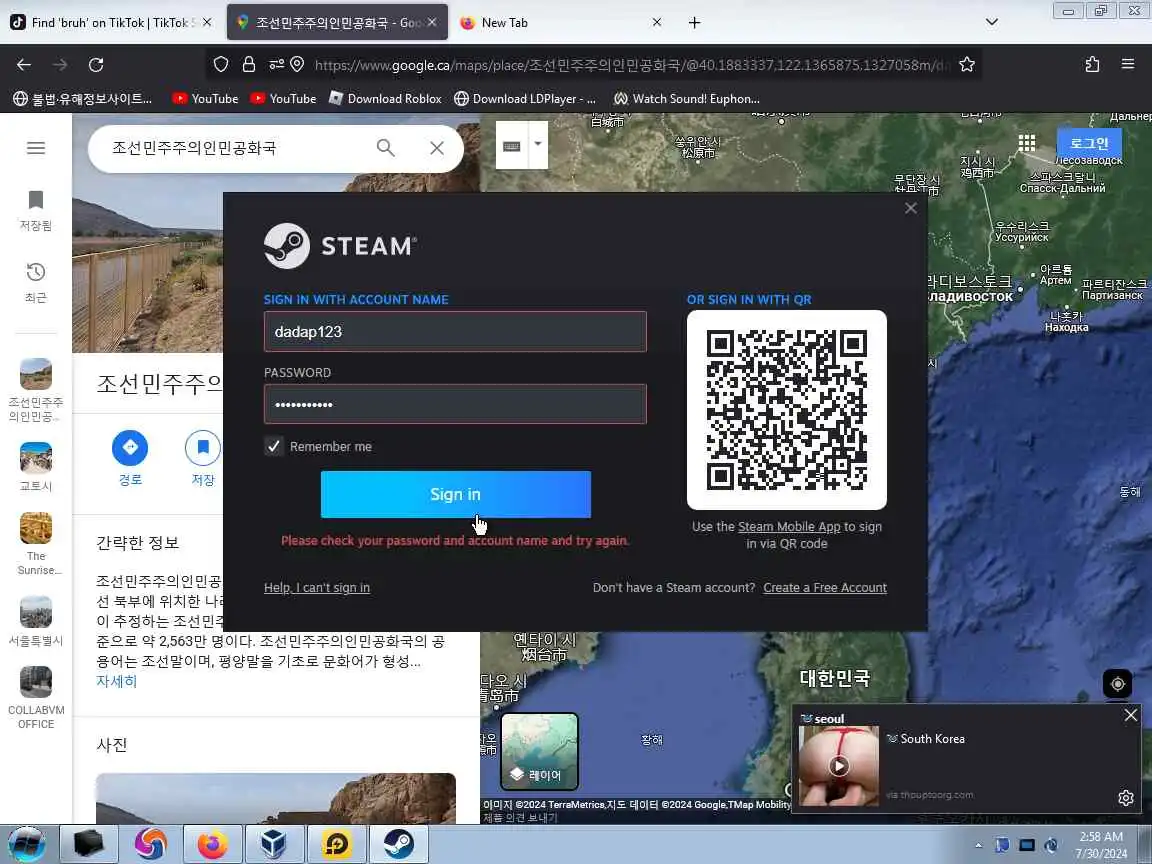
Task: Click the Steam account name field
Action: point(455,331)
